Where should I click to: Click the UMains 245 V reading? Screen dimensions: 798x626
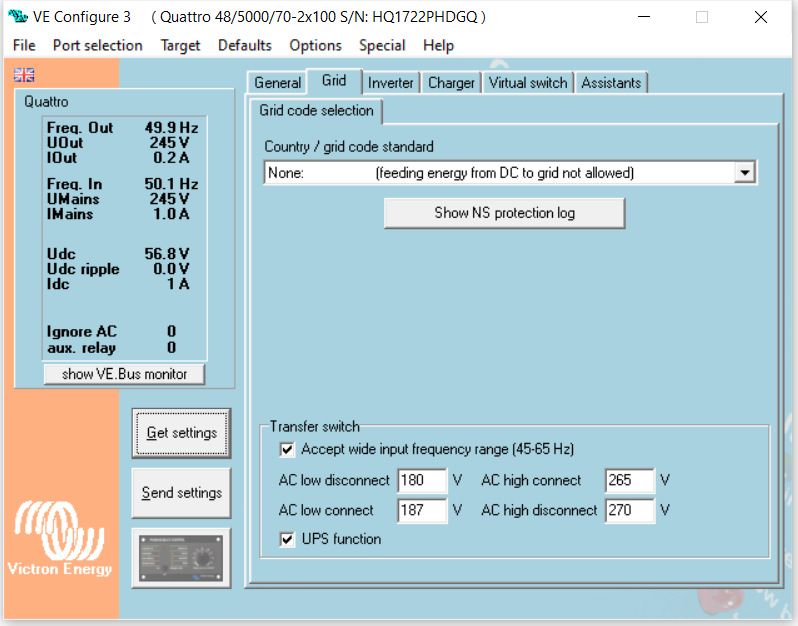coord(118,198)
